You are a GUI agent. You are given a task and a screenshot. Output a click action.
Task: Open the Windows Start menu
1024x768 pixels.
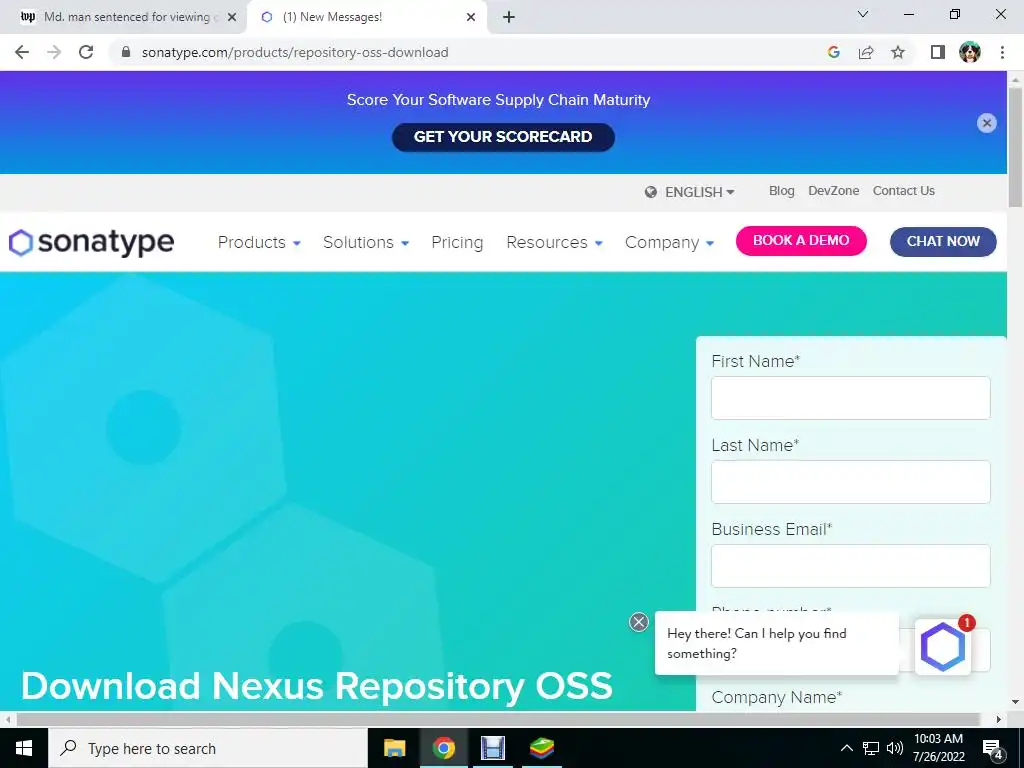tap(24, 748)
